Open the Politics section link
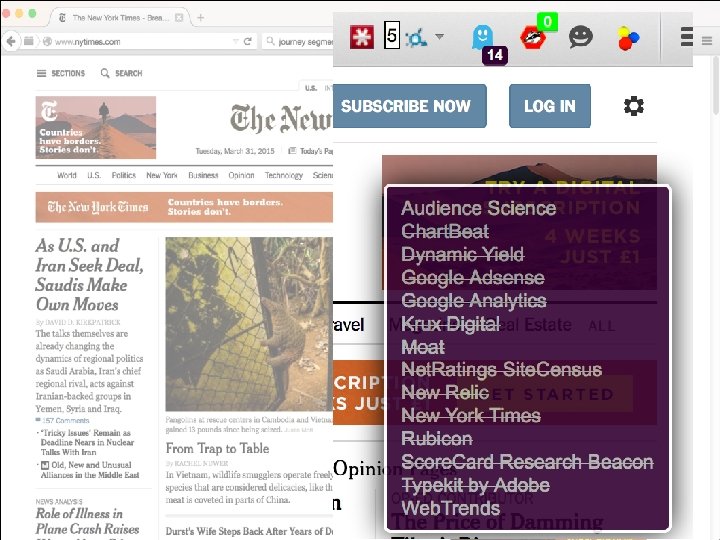720x540 pixels. 124,175
